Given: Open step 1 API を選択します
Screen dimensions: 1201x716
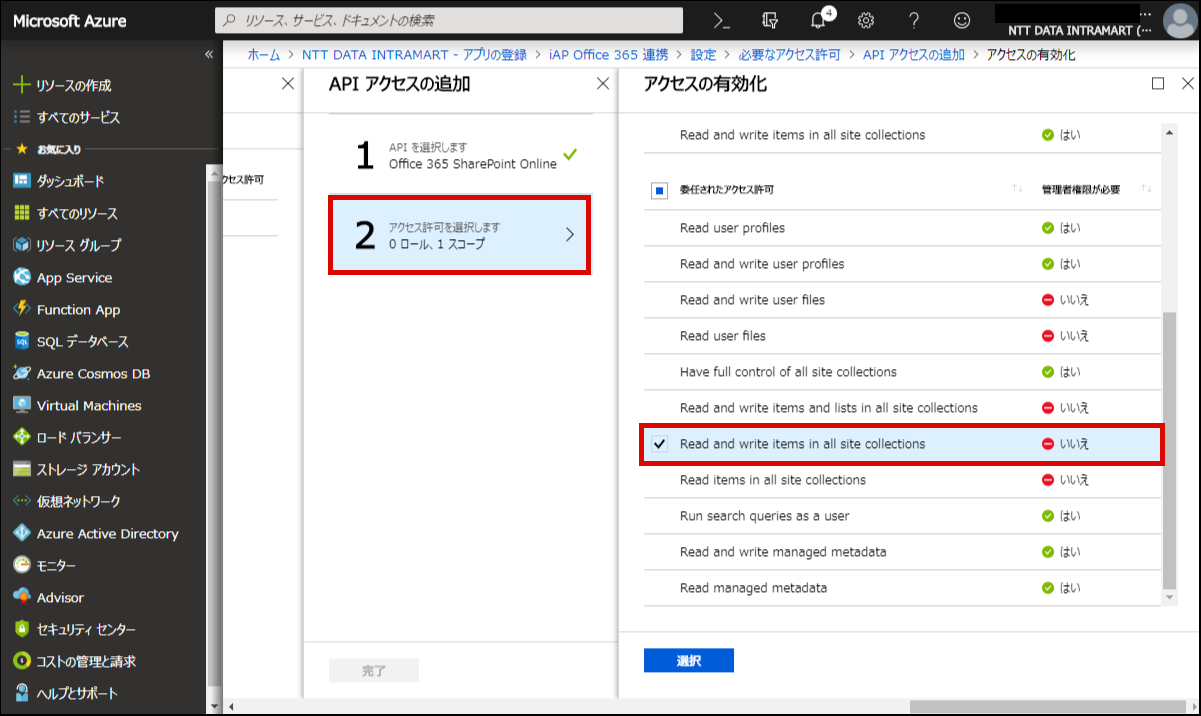Looking at the screenshot, I should click(x=460, y=155).
